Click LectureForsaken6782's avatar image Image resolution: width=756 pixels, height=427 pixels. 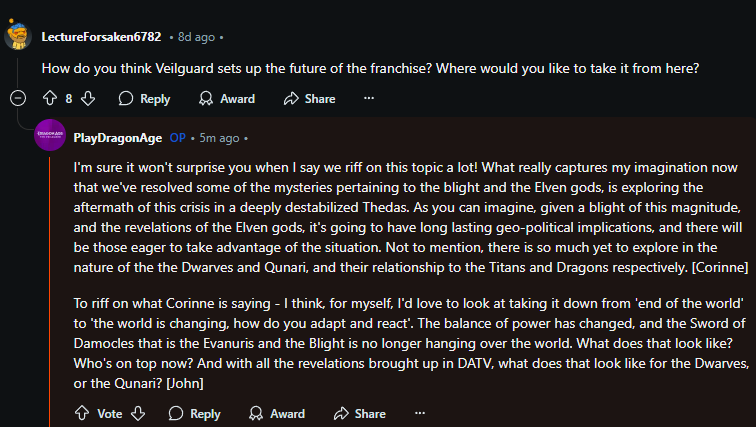pos(17,36)
